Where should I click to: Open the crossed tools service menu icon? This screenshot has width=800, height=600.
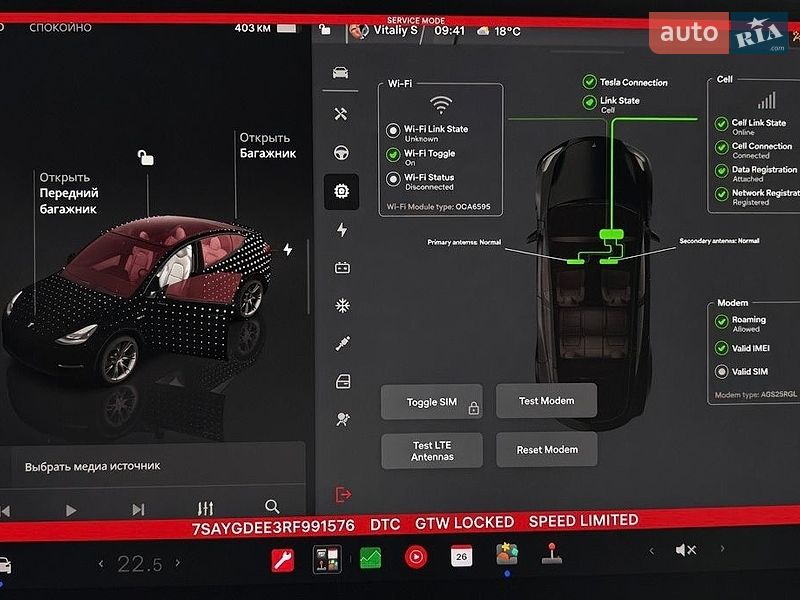click(341, 113)
